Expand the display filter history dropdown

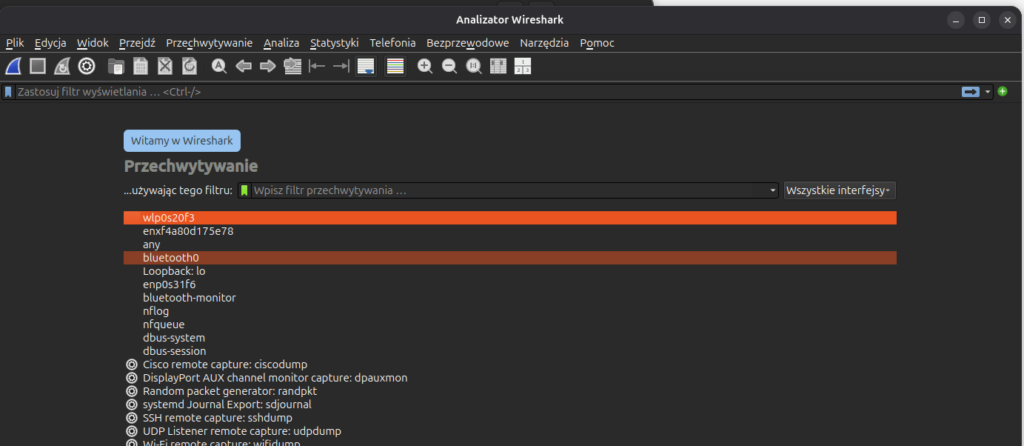988,92
